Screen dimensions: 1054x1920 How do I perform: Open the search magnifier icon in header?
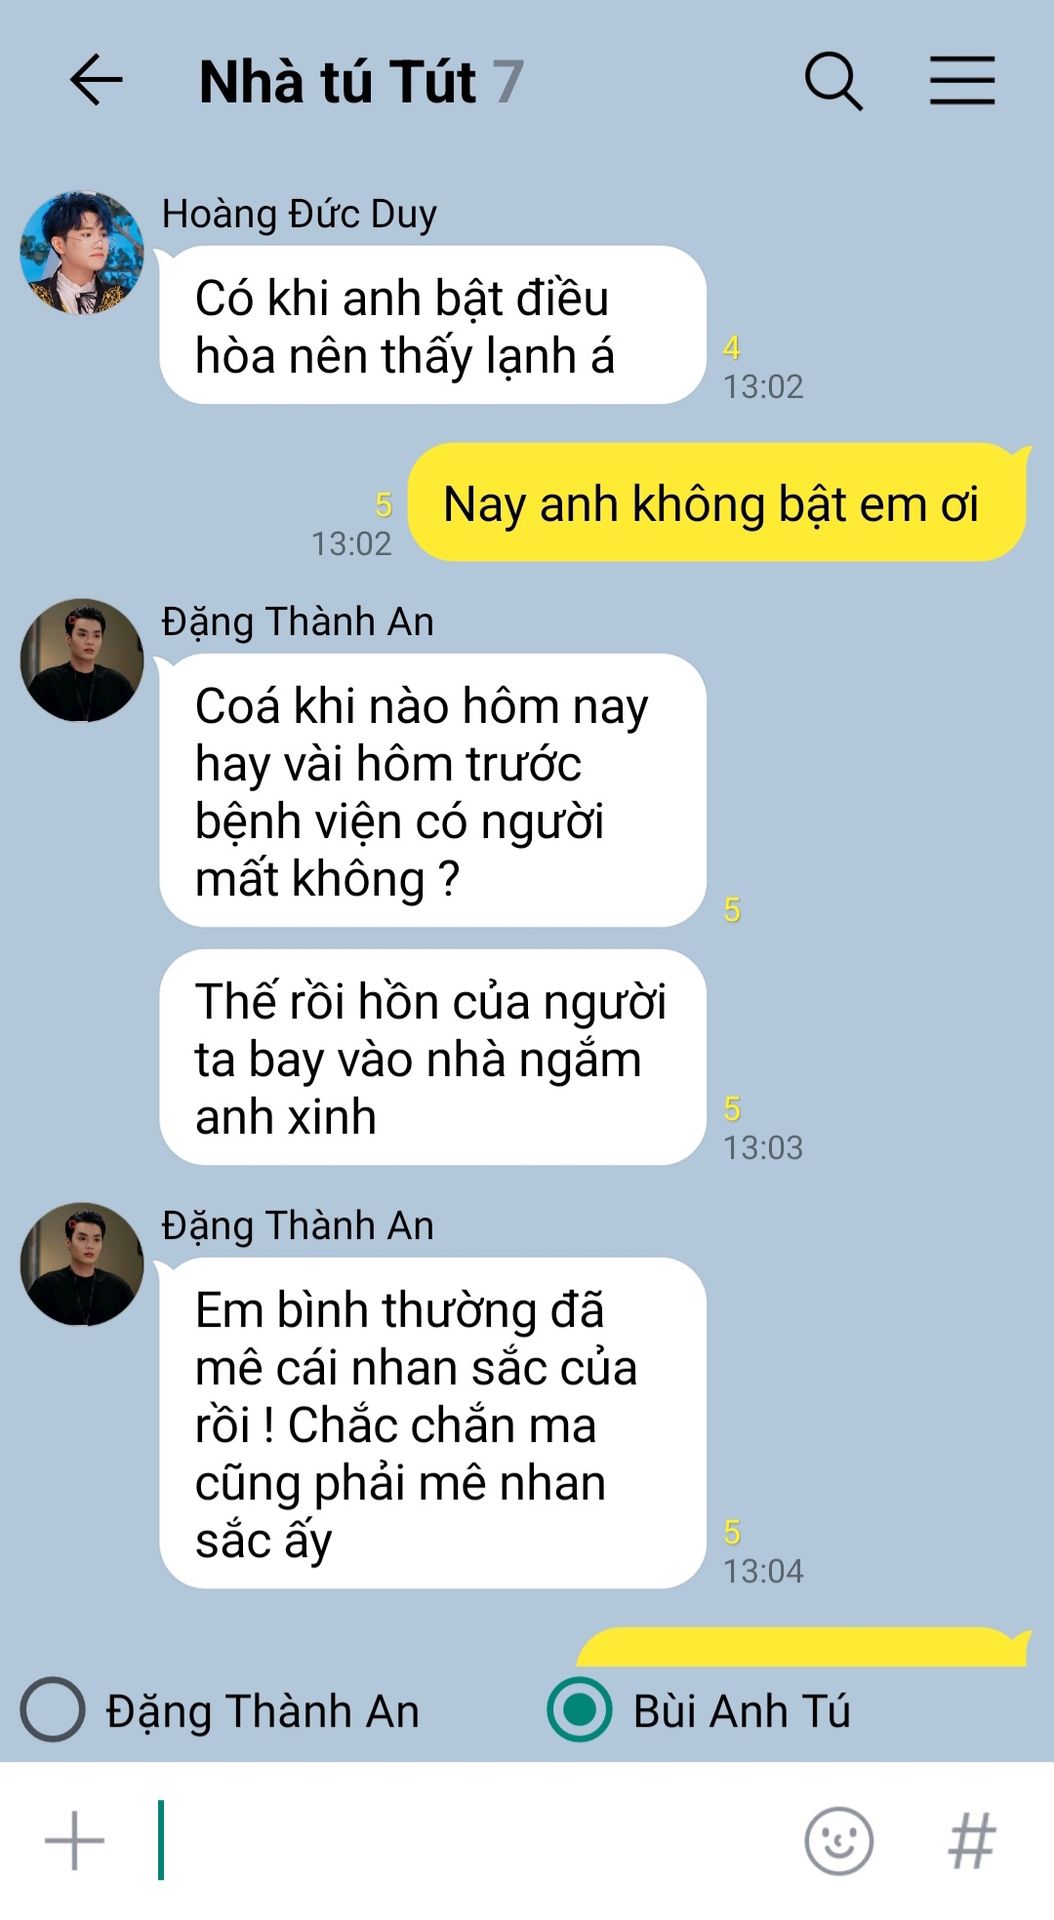coord(833,81)
